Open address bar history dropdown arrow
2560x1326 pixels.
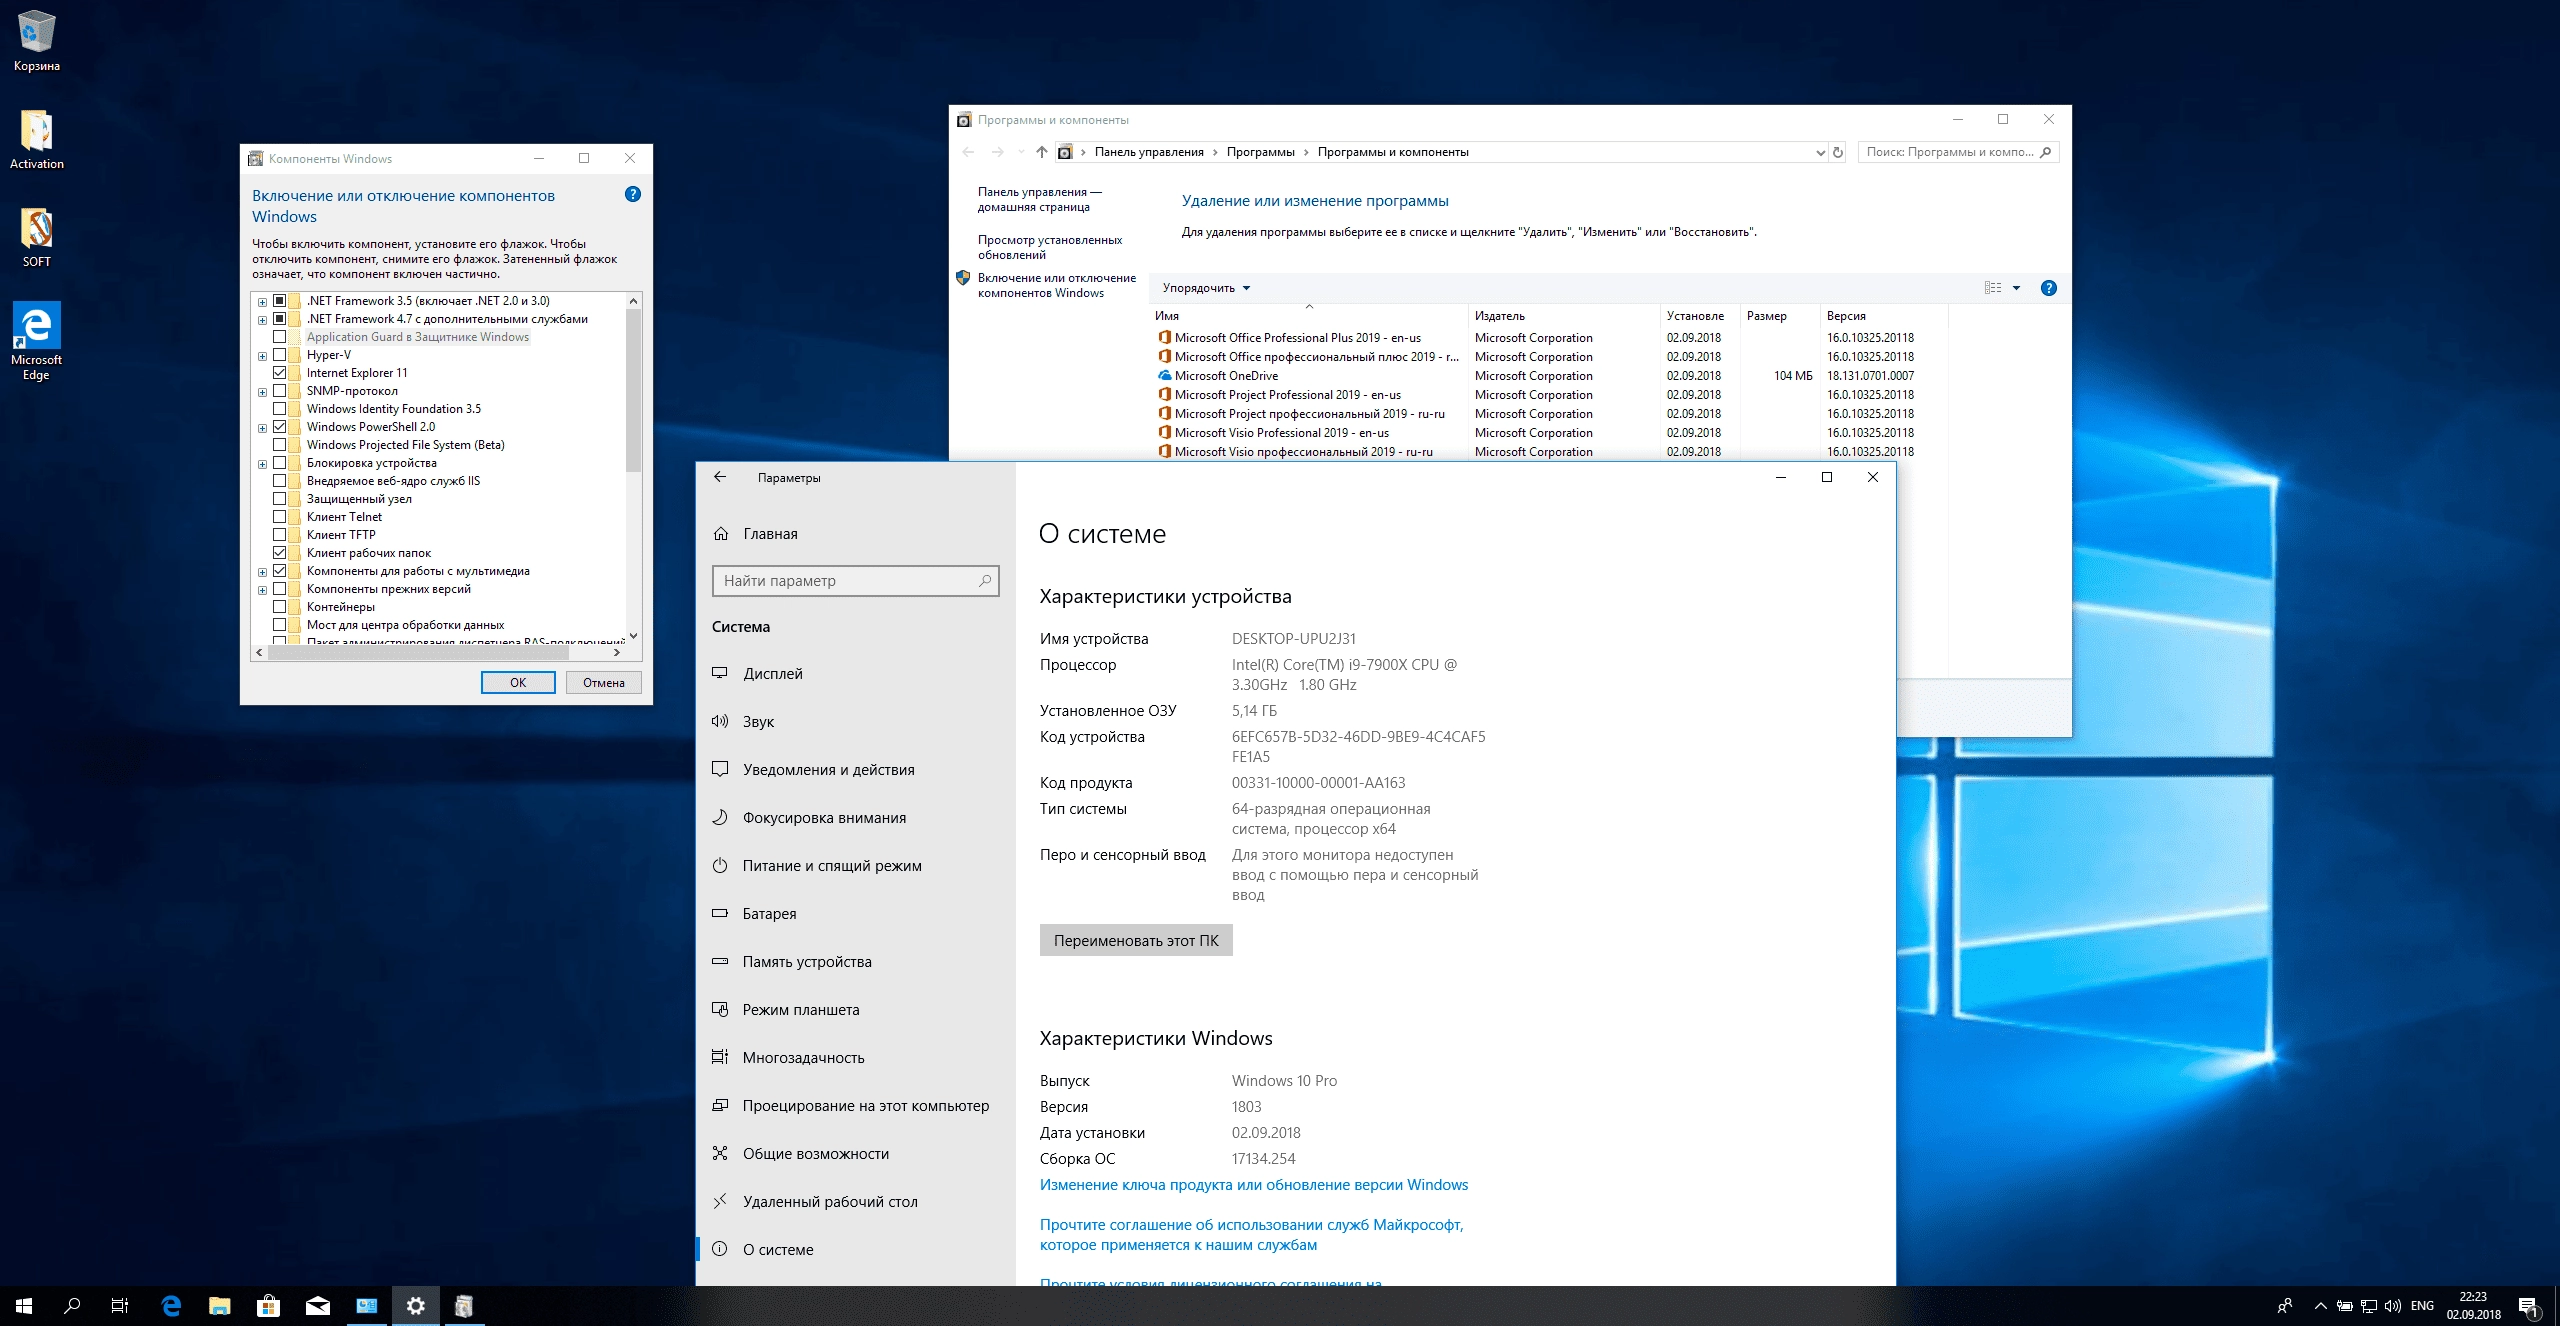pos(1820,153)
